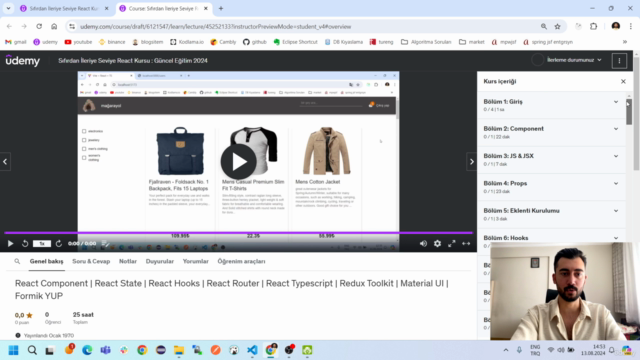Open the Duyurular tab
This screenshot has height=360, width=640.
click(x=160, y=261)
